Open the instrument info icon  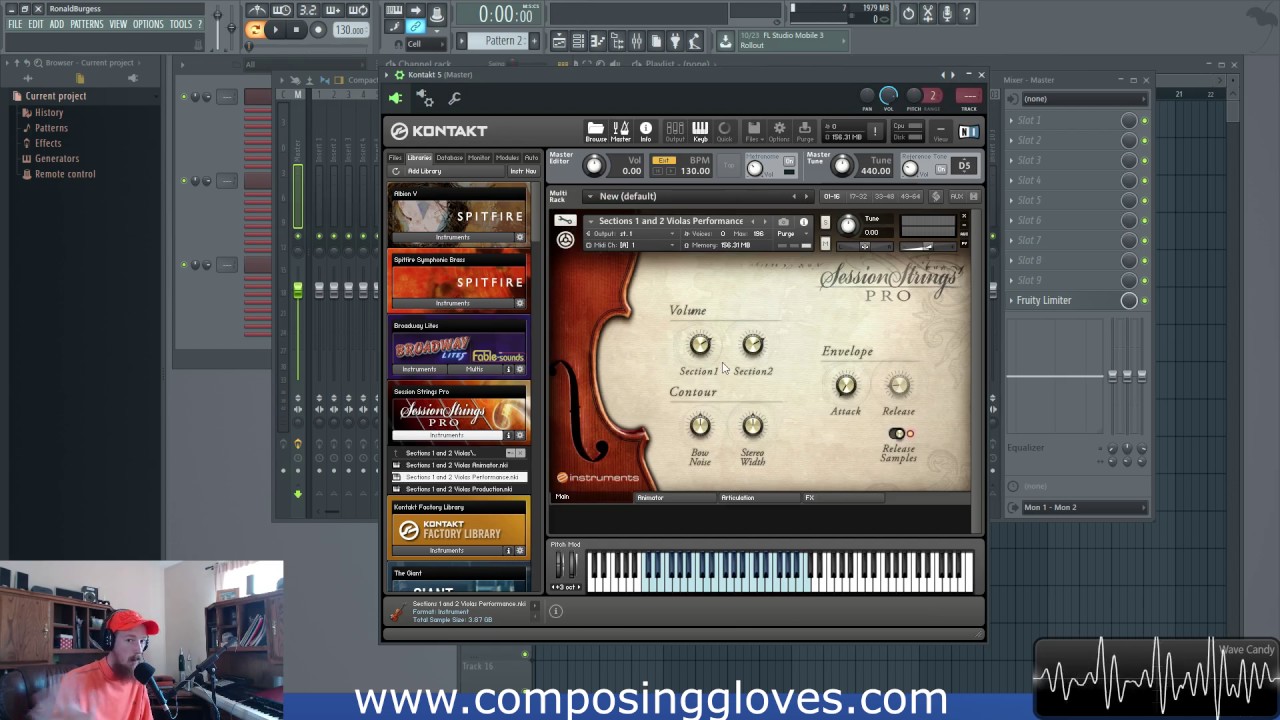tap(803, 222)
